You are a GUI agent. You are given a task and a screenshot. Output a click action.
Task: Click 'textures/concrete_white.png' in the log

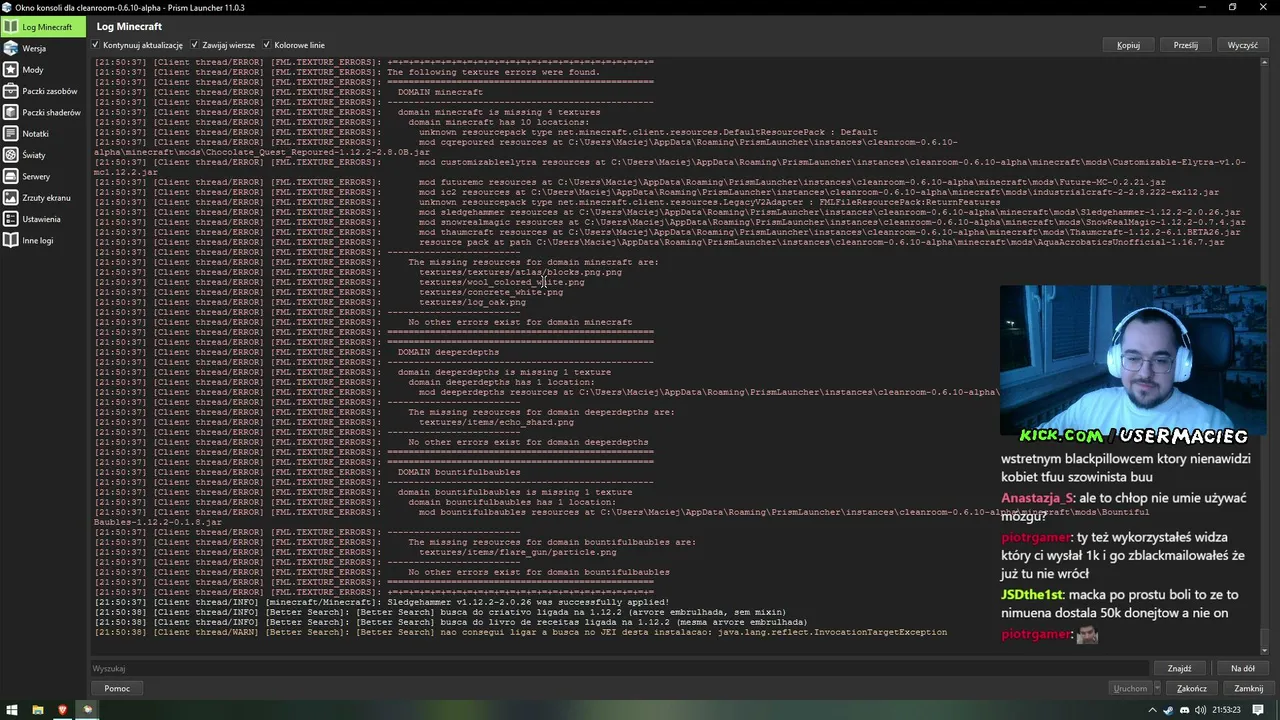click(x=490, y=292)
